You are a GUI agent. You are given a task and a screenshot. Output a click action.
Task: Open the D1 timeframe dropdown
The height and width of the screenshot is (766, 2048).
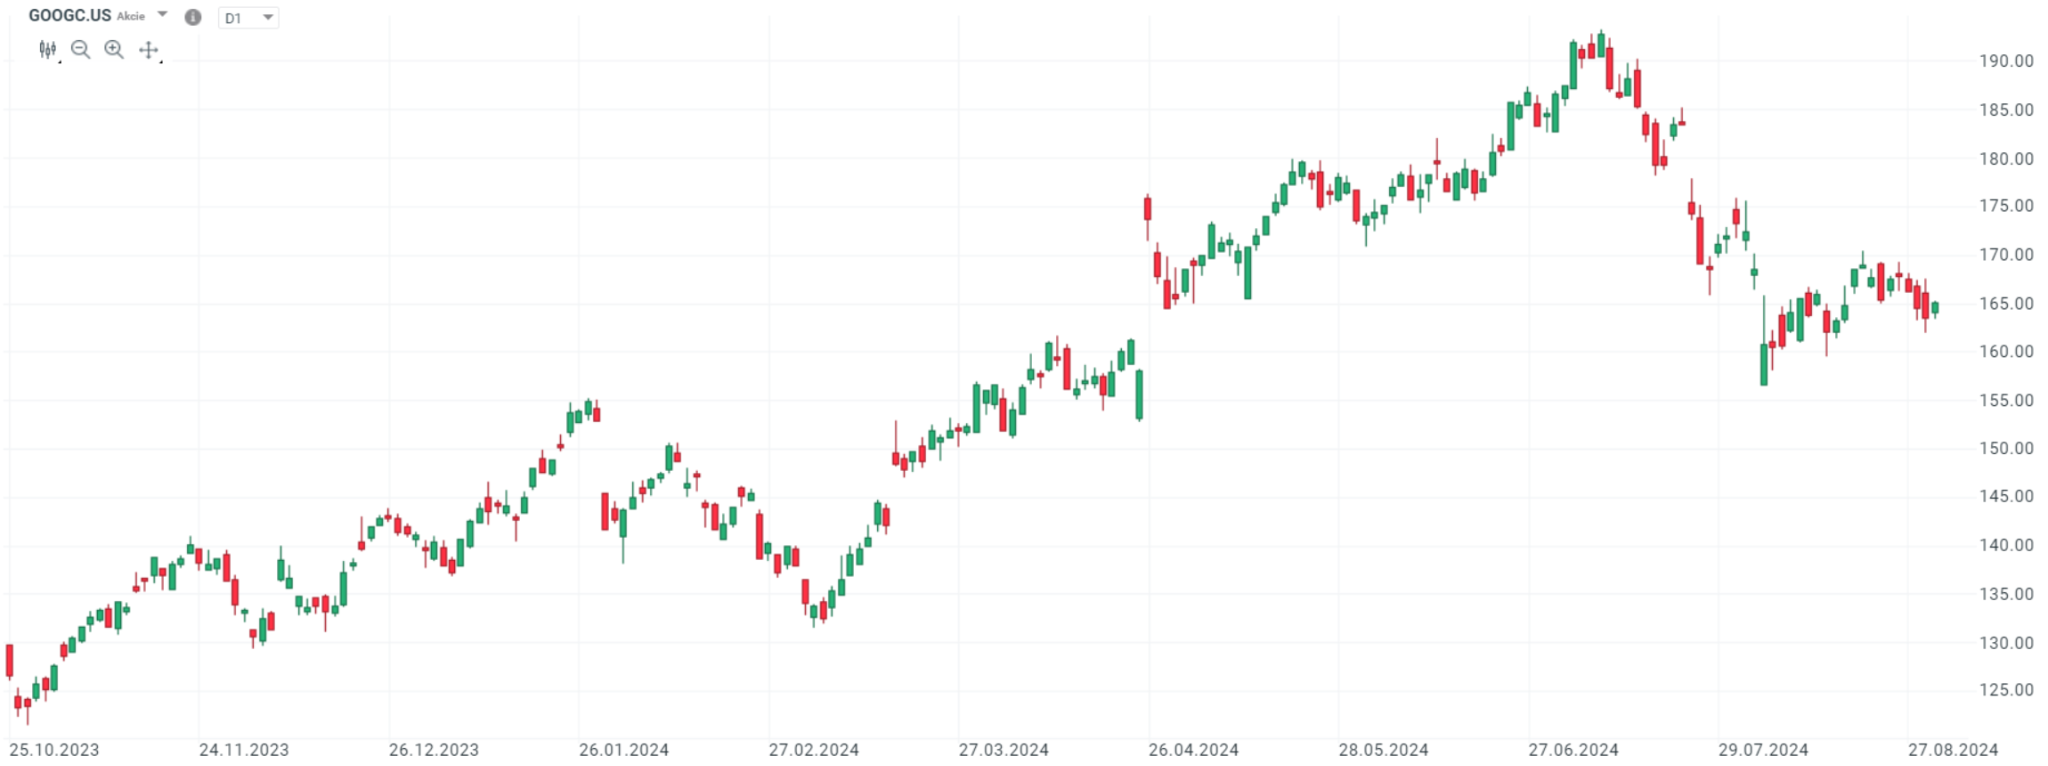(248, 18)
